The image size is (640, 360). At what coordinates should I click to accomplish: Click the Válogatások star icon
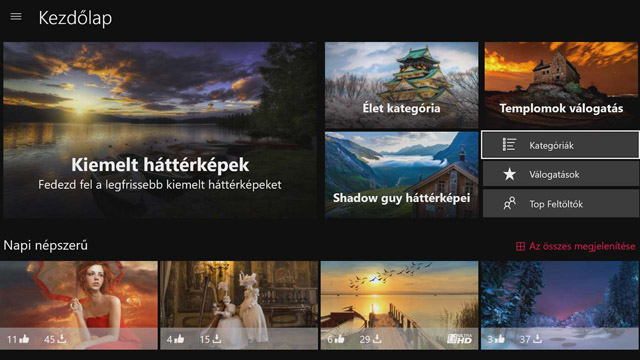(509, 174)
